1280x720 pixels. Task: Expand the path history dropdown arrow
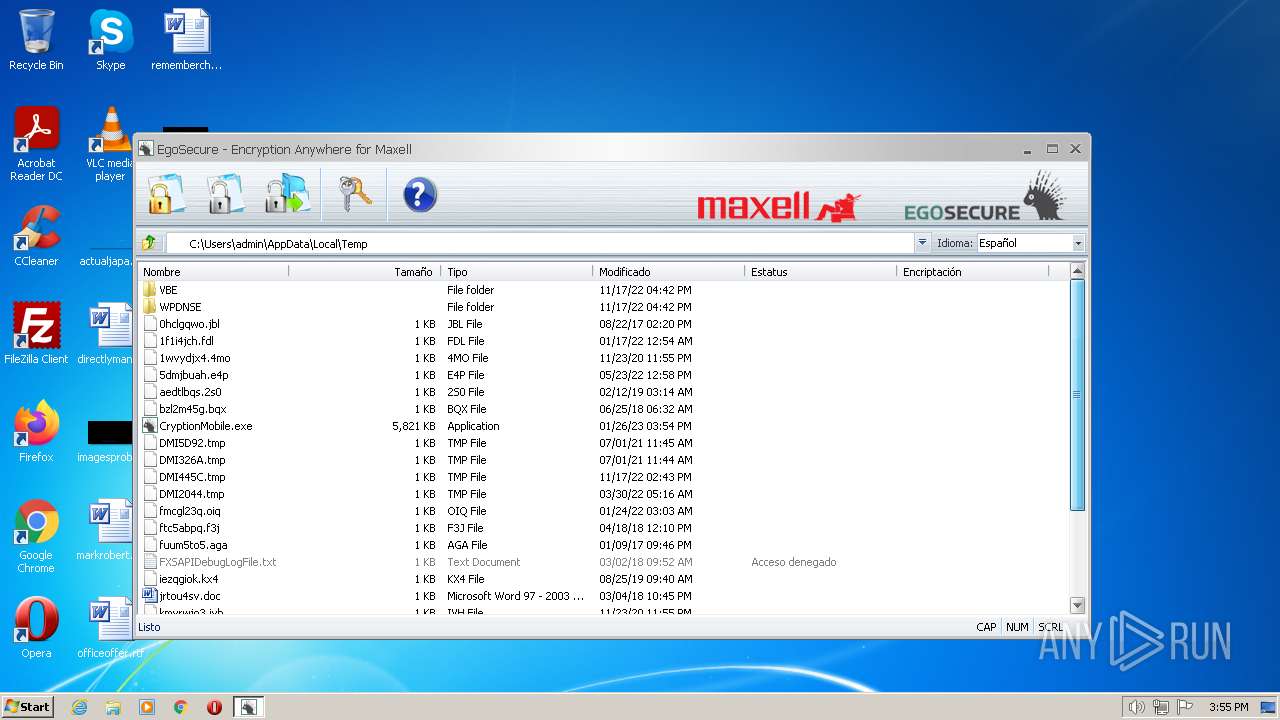pyautogui.click(x=921, y=243)
